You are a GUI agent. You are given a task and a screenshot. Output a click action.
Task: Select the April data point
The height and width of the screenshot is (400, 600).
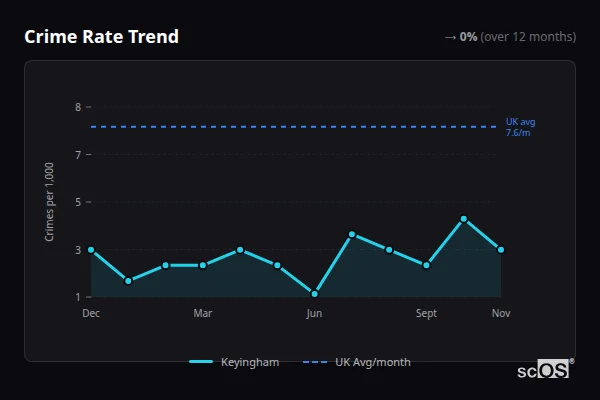pyautogui.click(x=240, y=250)
